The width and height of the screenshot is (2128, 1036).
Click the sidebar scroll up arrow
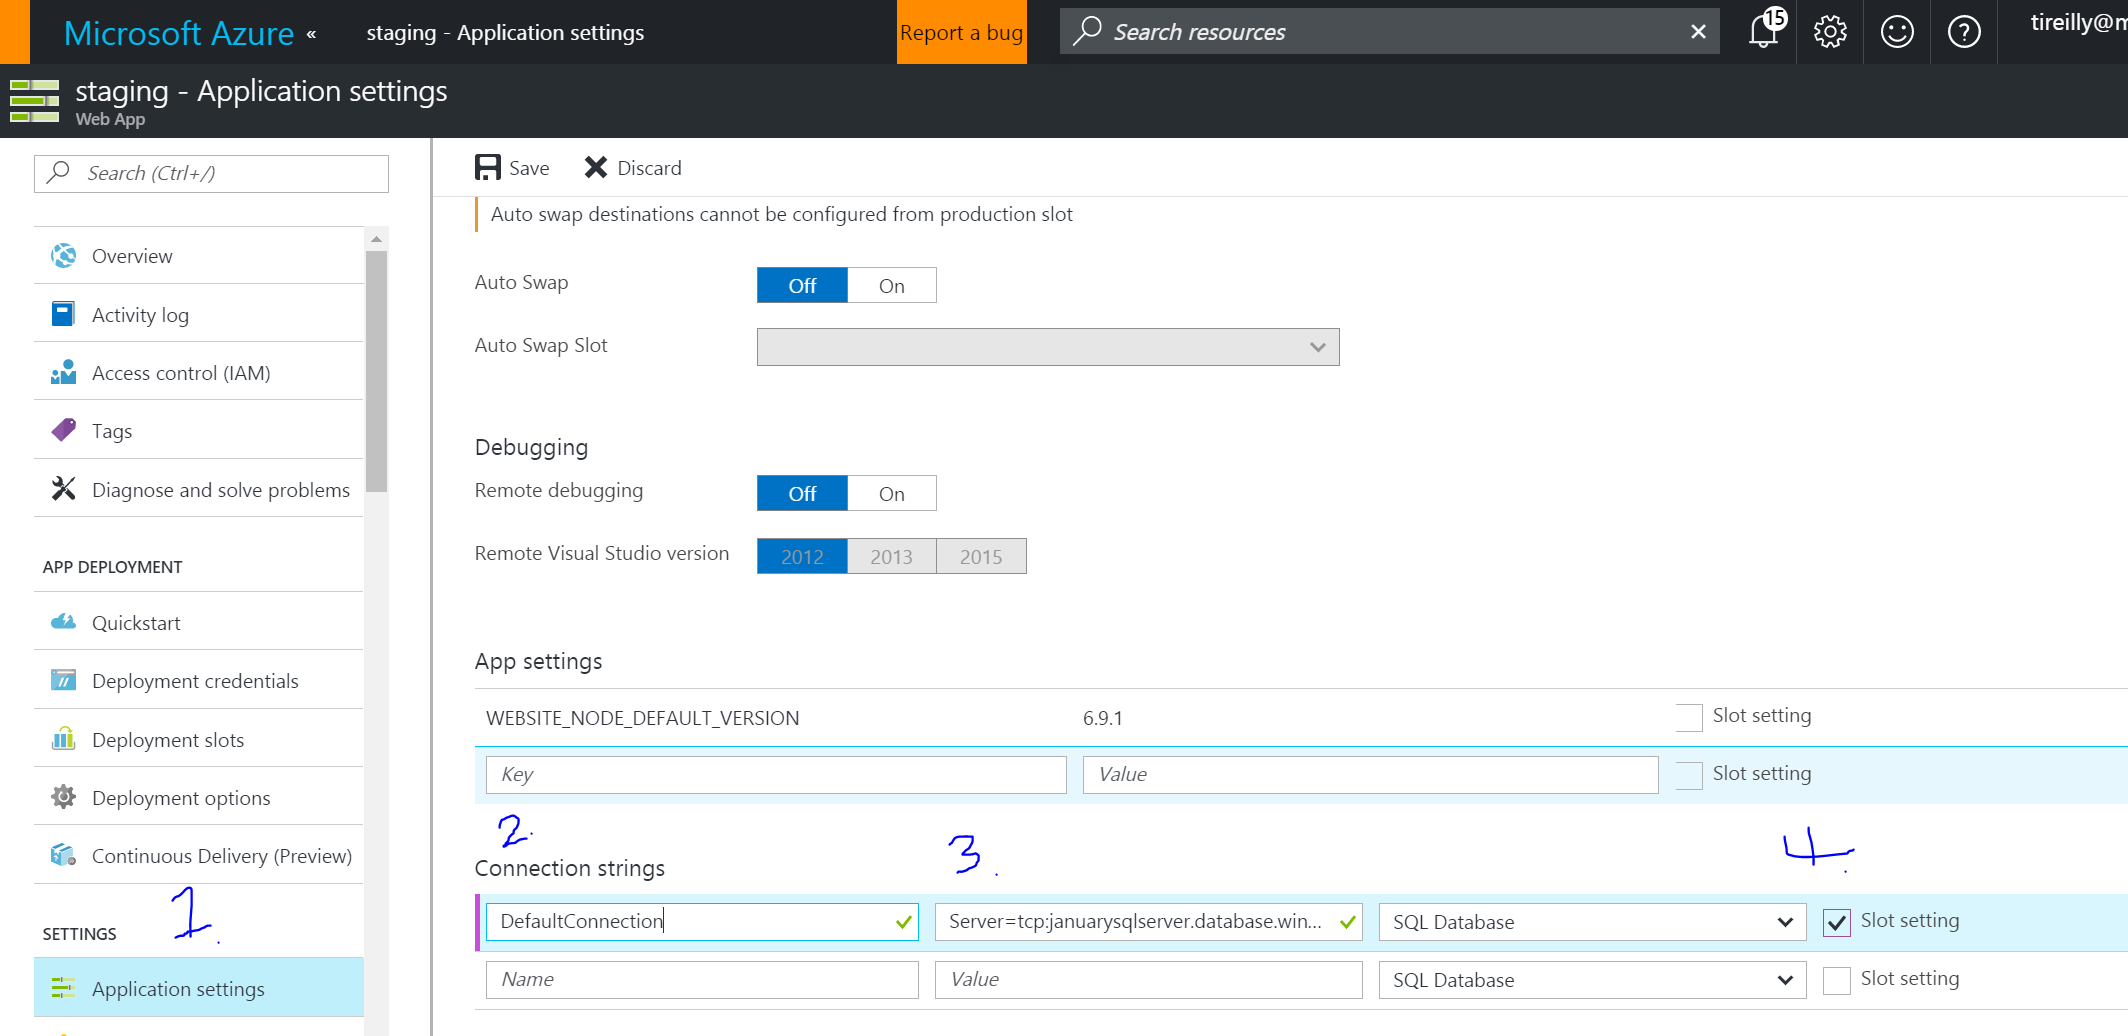(x=376, y=239)
